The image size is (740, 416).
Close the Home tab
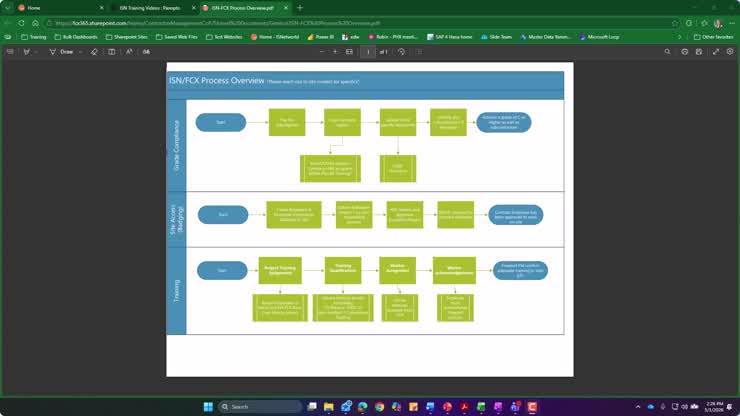click(x=101, y=8)
